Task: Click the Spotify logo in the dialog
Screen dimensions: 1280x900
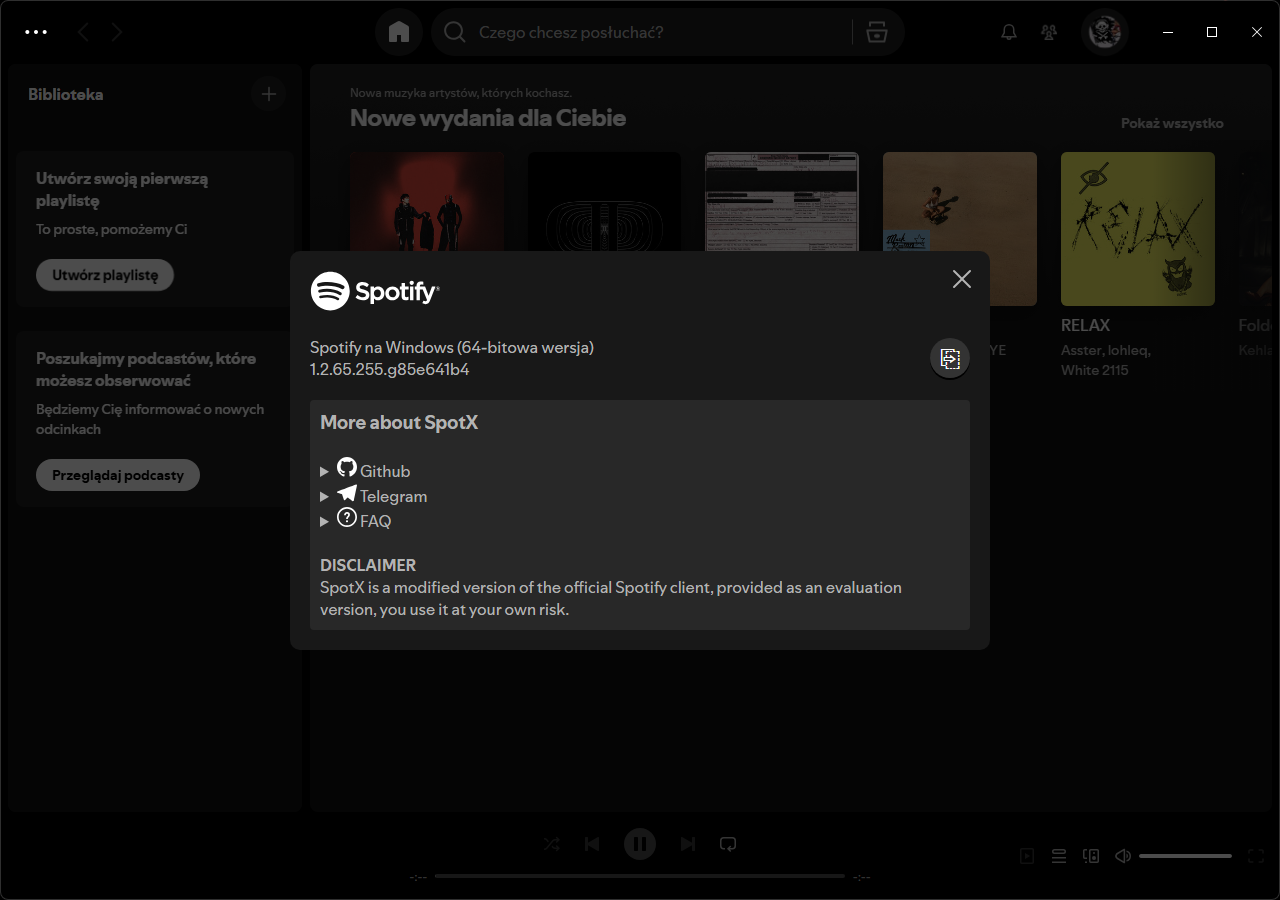Action: pyautogui.click(x=375, y=291)
